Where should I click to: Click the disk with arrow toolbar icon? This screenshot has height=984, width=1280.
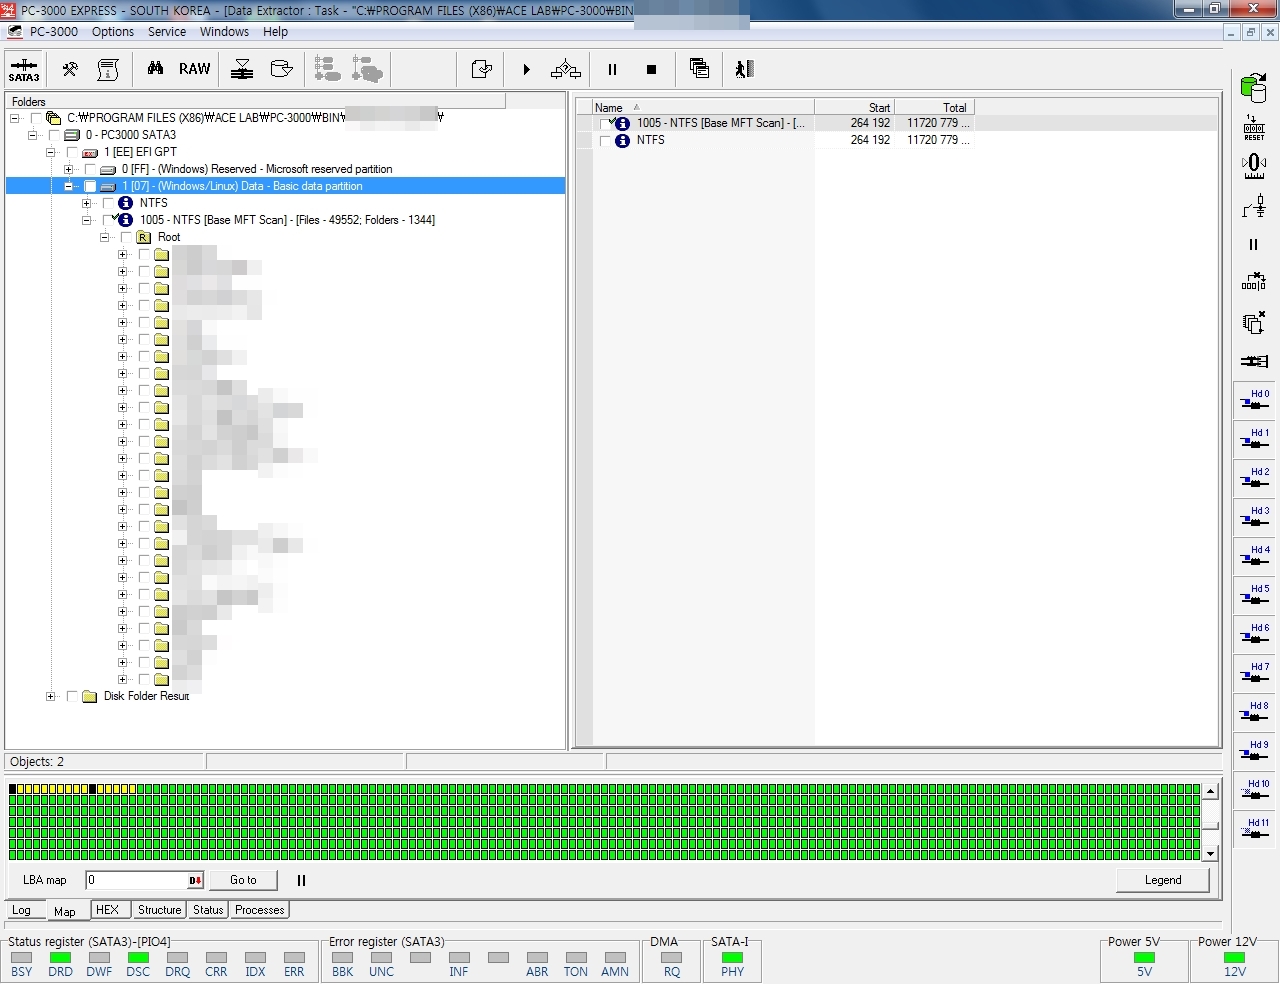click(x=282, y=69)
